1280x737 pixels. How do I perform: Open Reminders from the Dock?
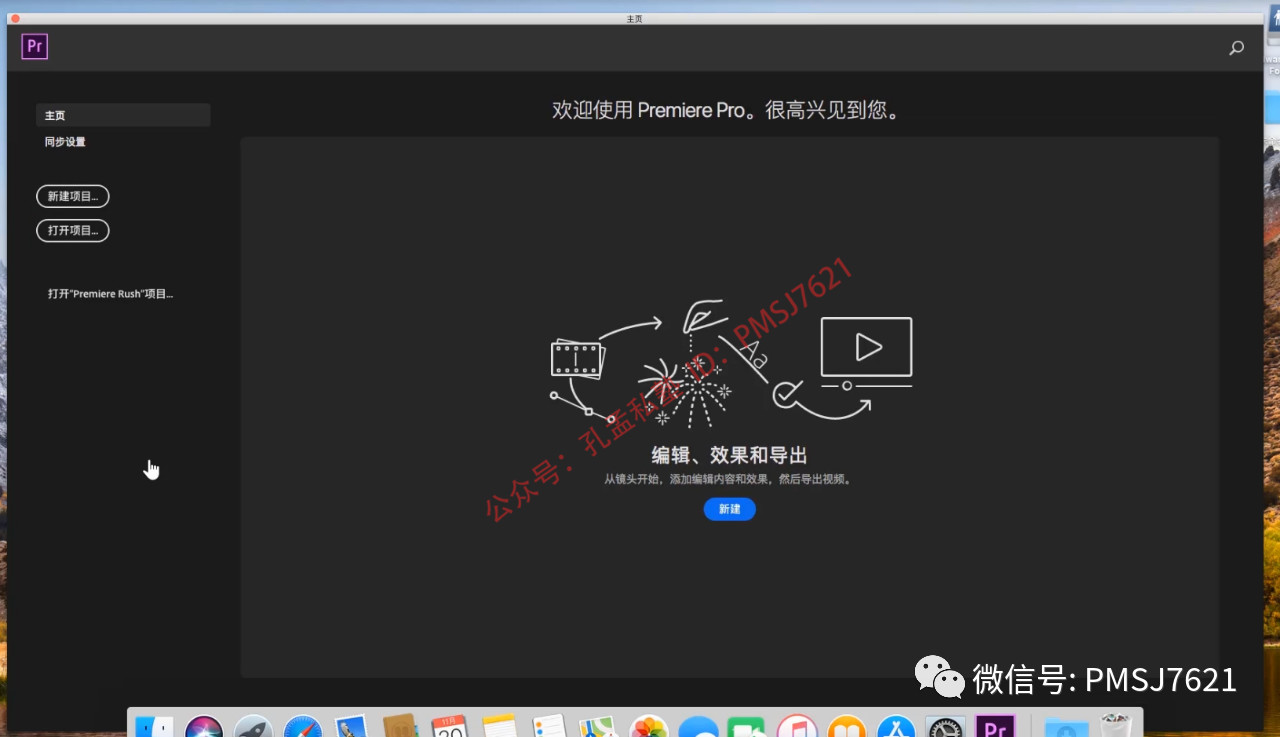[549, 727]
